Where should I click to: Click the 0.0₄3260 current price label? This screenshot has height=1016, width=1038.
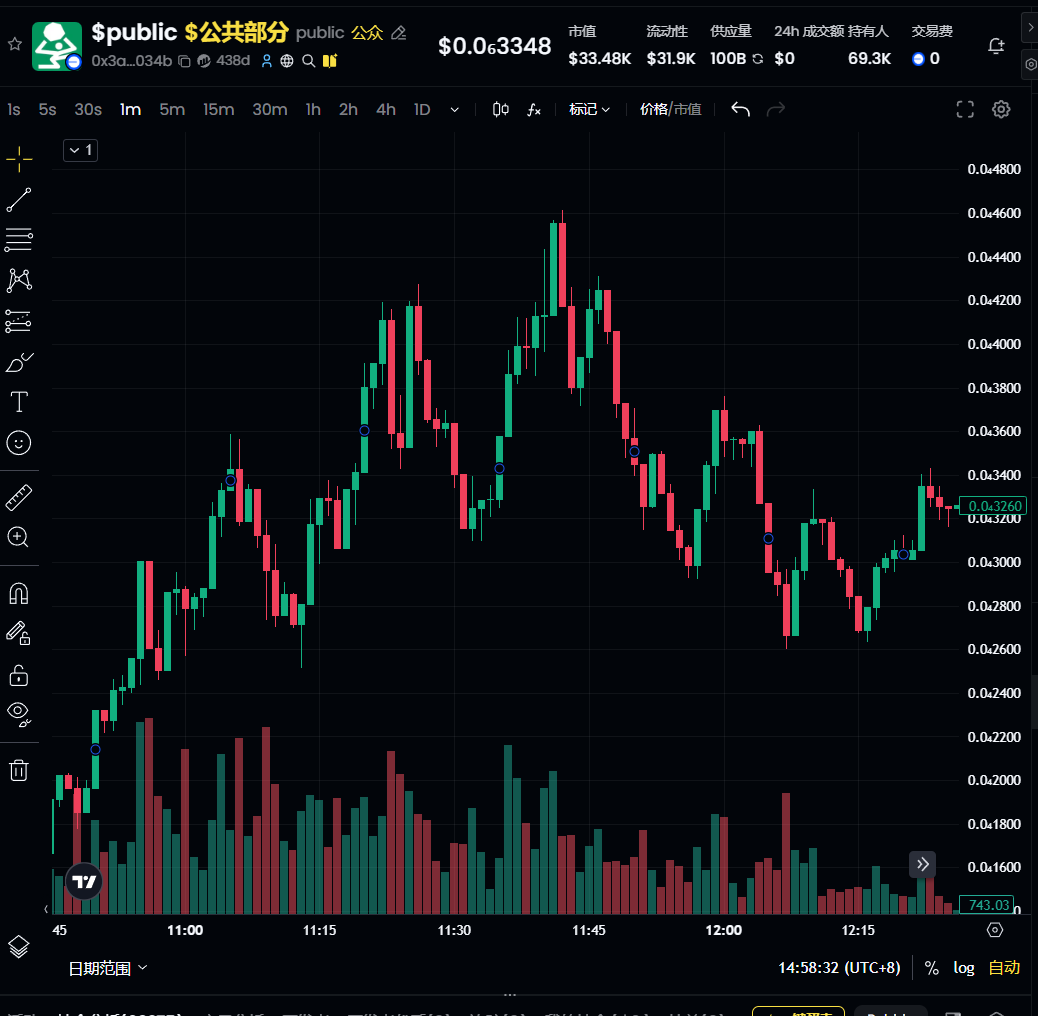tap(993, 506)
